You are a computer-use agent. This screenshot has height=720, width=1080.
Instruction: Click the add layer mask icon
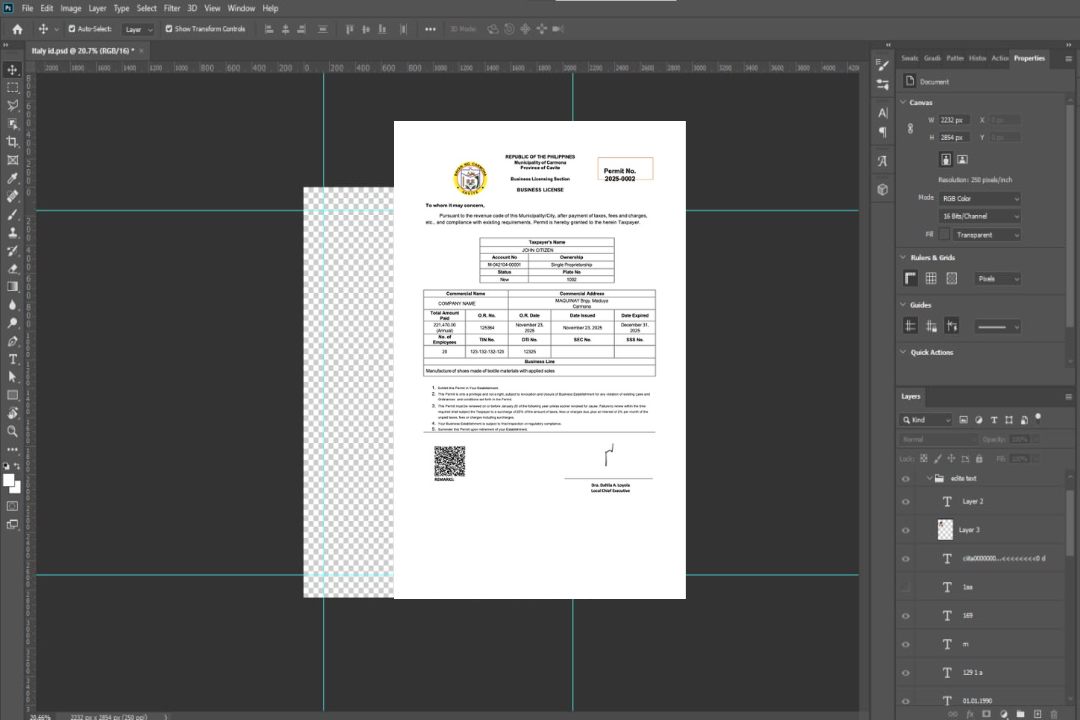[x=986, y=714]
